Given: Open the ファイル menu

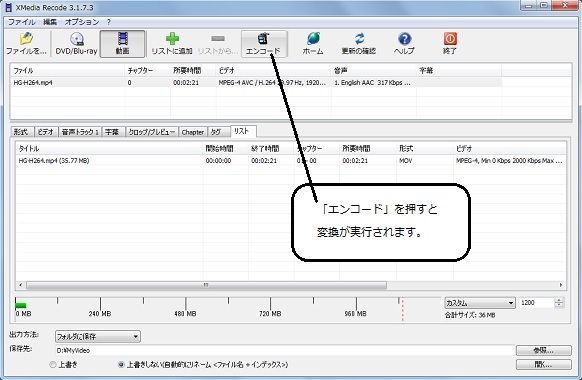Looking at the screenshot, I should (22, 22).
